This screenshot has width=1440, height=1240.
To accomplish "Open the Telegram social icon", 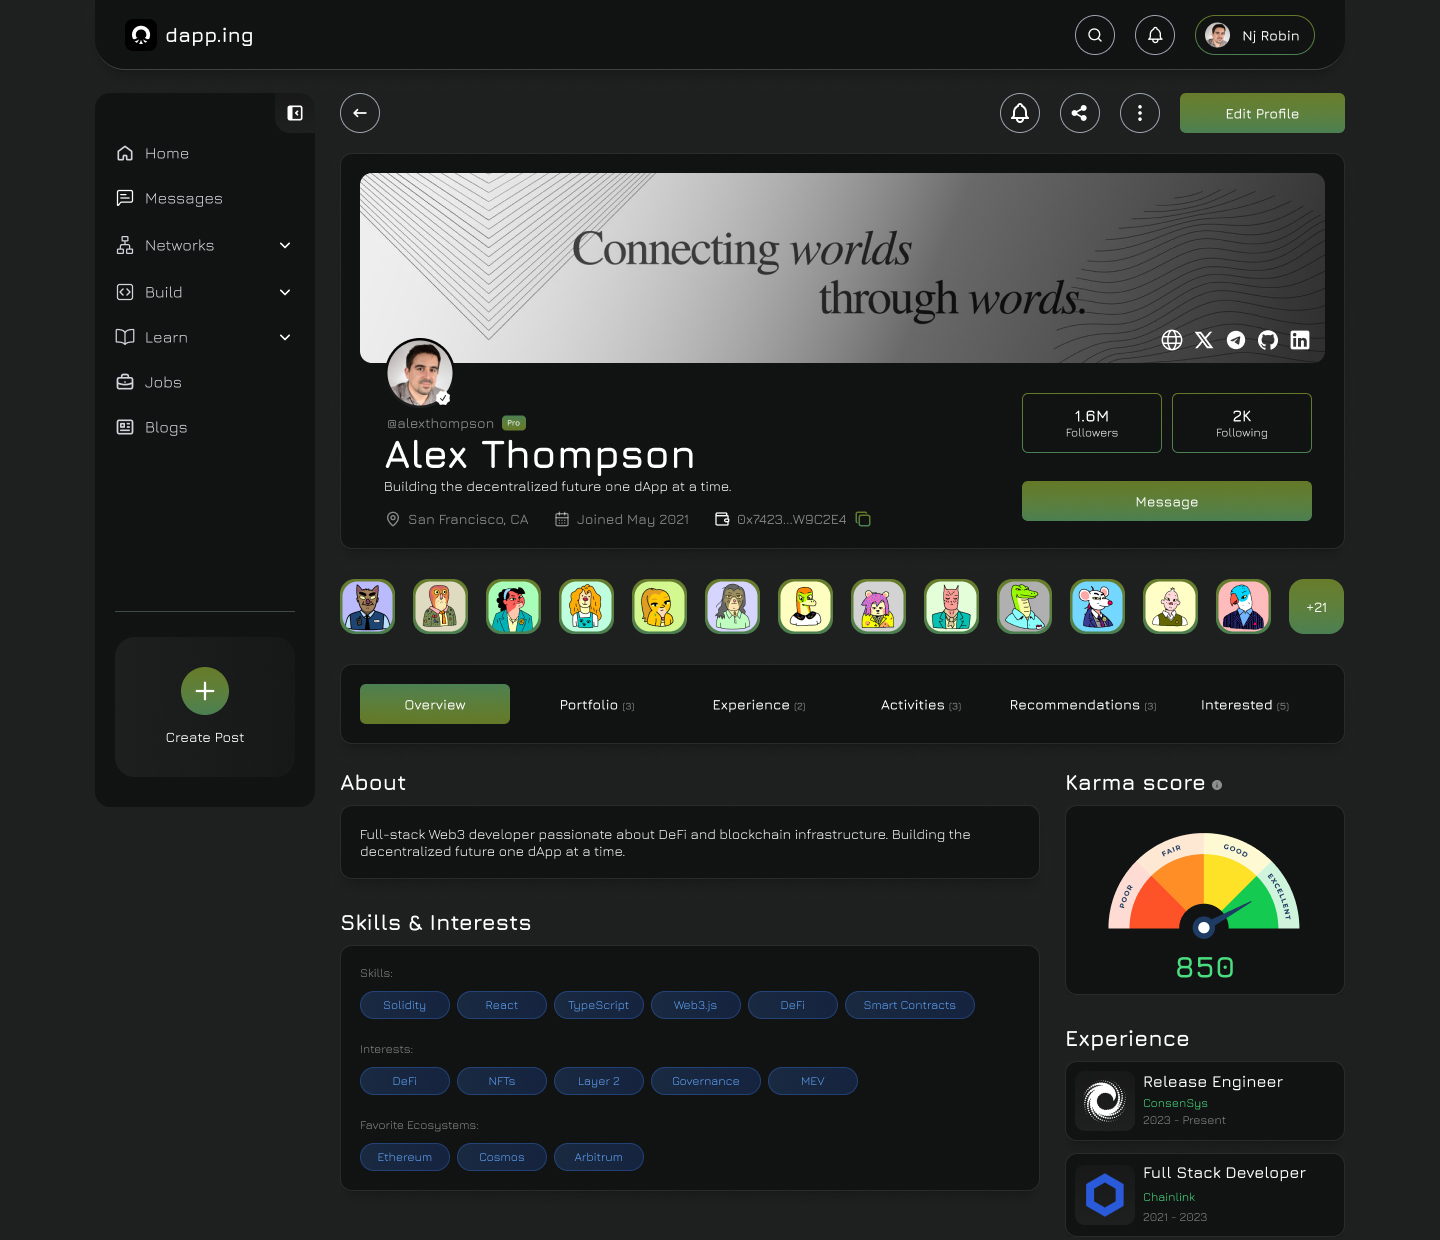I will [1236, 340].
